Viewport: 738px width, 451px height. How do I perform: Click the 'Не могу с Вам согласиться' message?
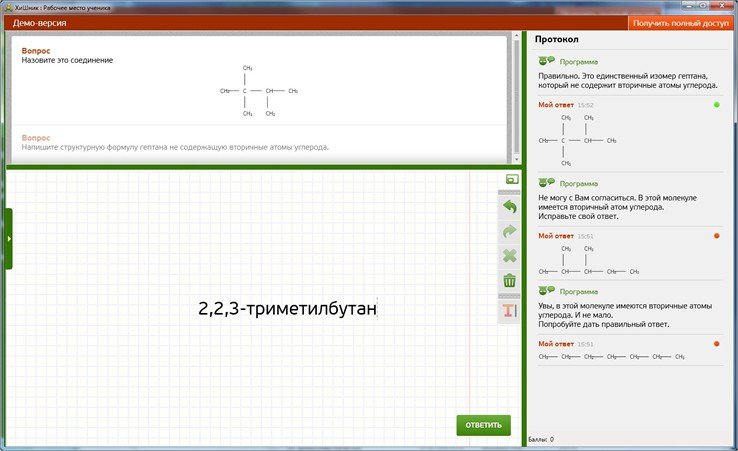coord(618,207)
